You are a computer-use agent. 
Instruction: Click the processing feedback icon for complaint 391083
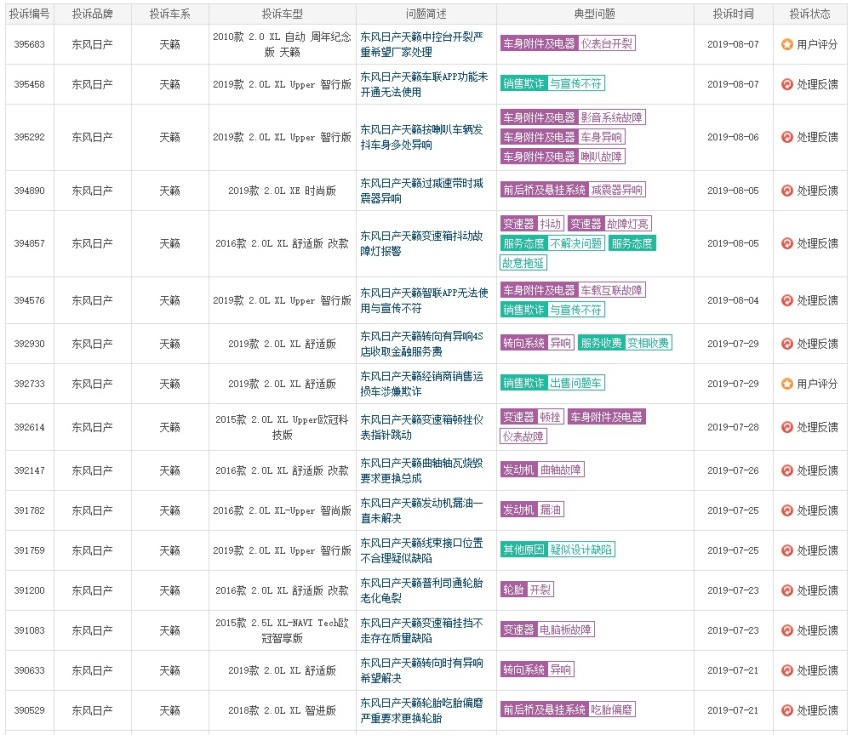tap(787, 631)
